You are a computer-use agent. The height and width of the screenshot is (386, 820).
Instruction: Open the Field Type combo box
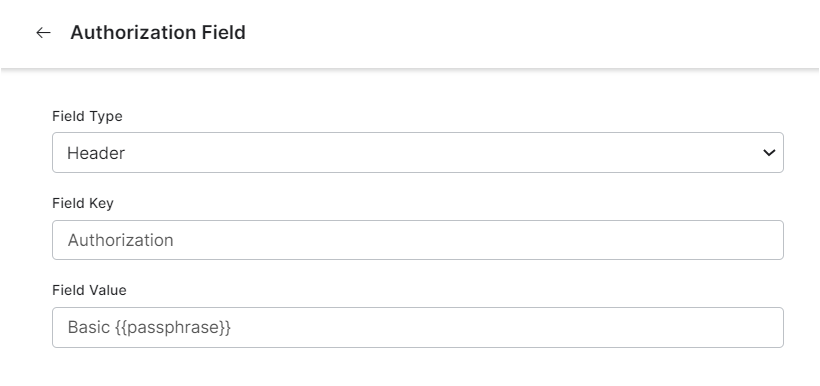click(x=418, y=152)
